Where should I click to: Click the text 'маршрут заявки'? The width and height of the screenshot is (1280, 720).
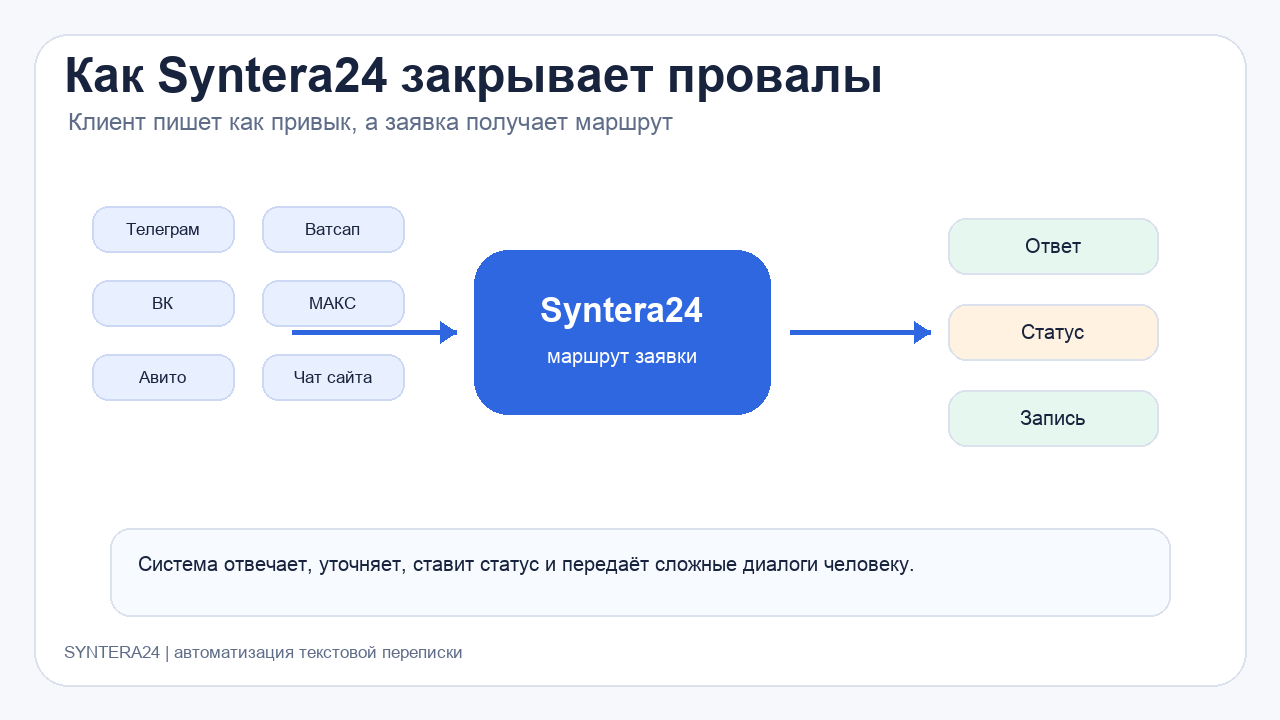click(x=622, y=357)
